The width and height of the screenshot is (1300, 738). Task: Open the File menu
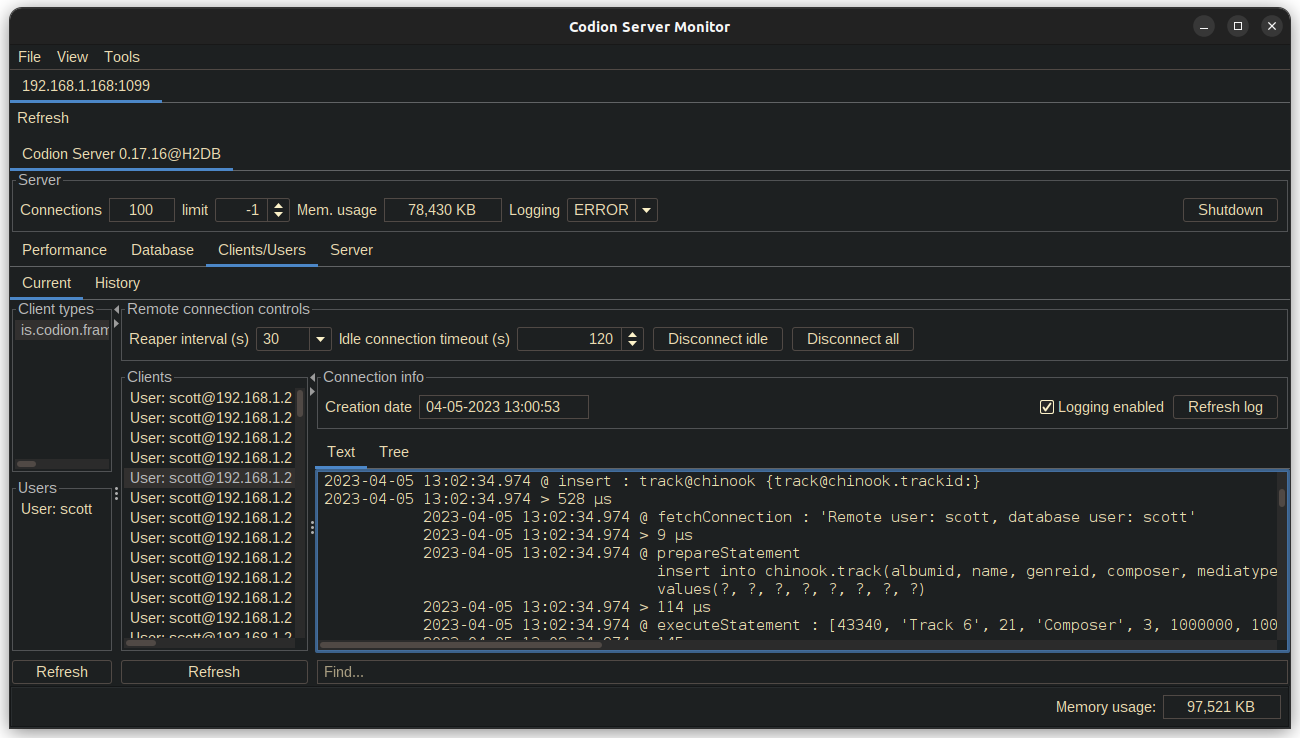pos(29,57)
